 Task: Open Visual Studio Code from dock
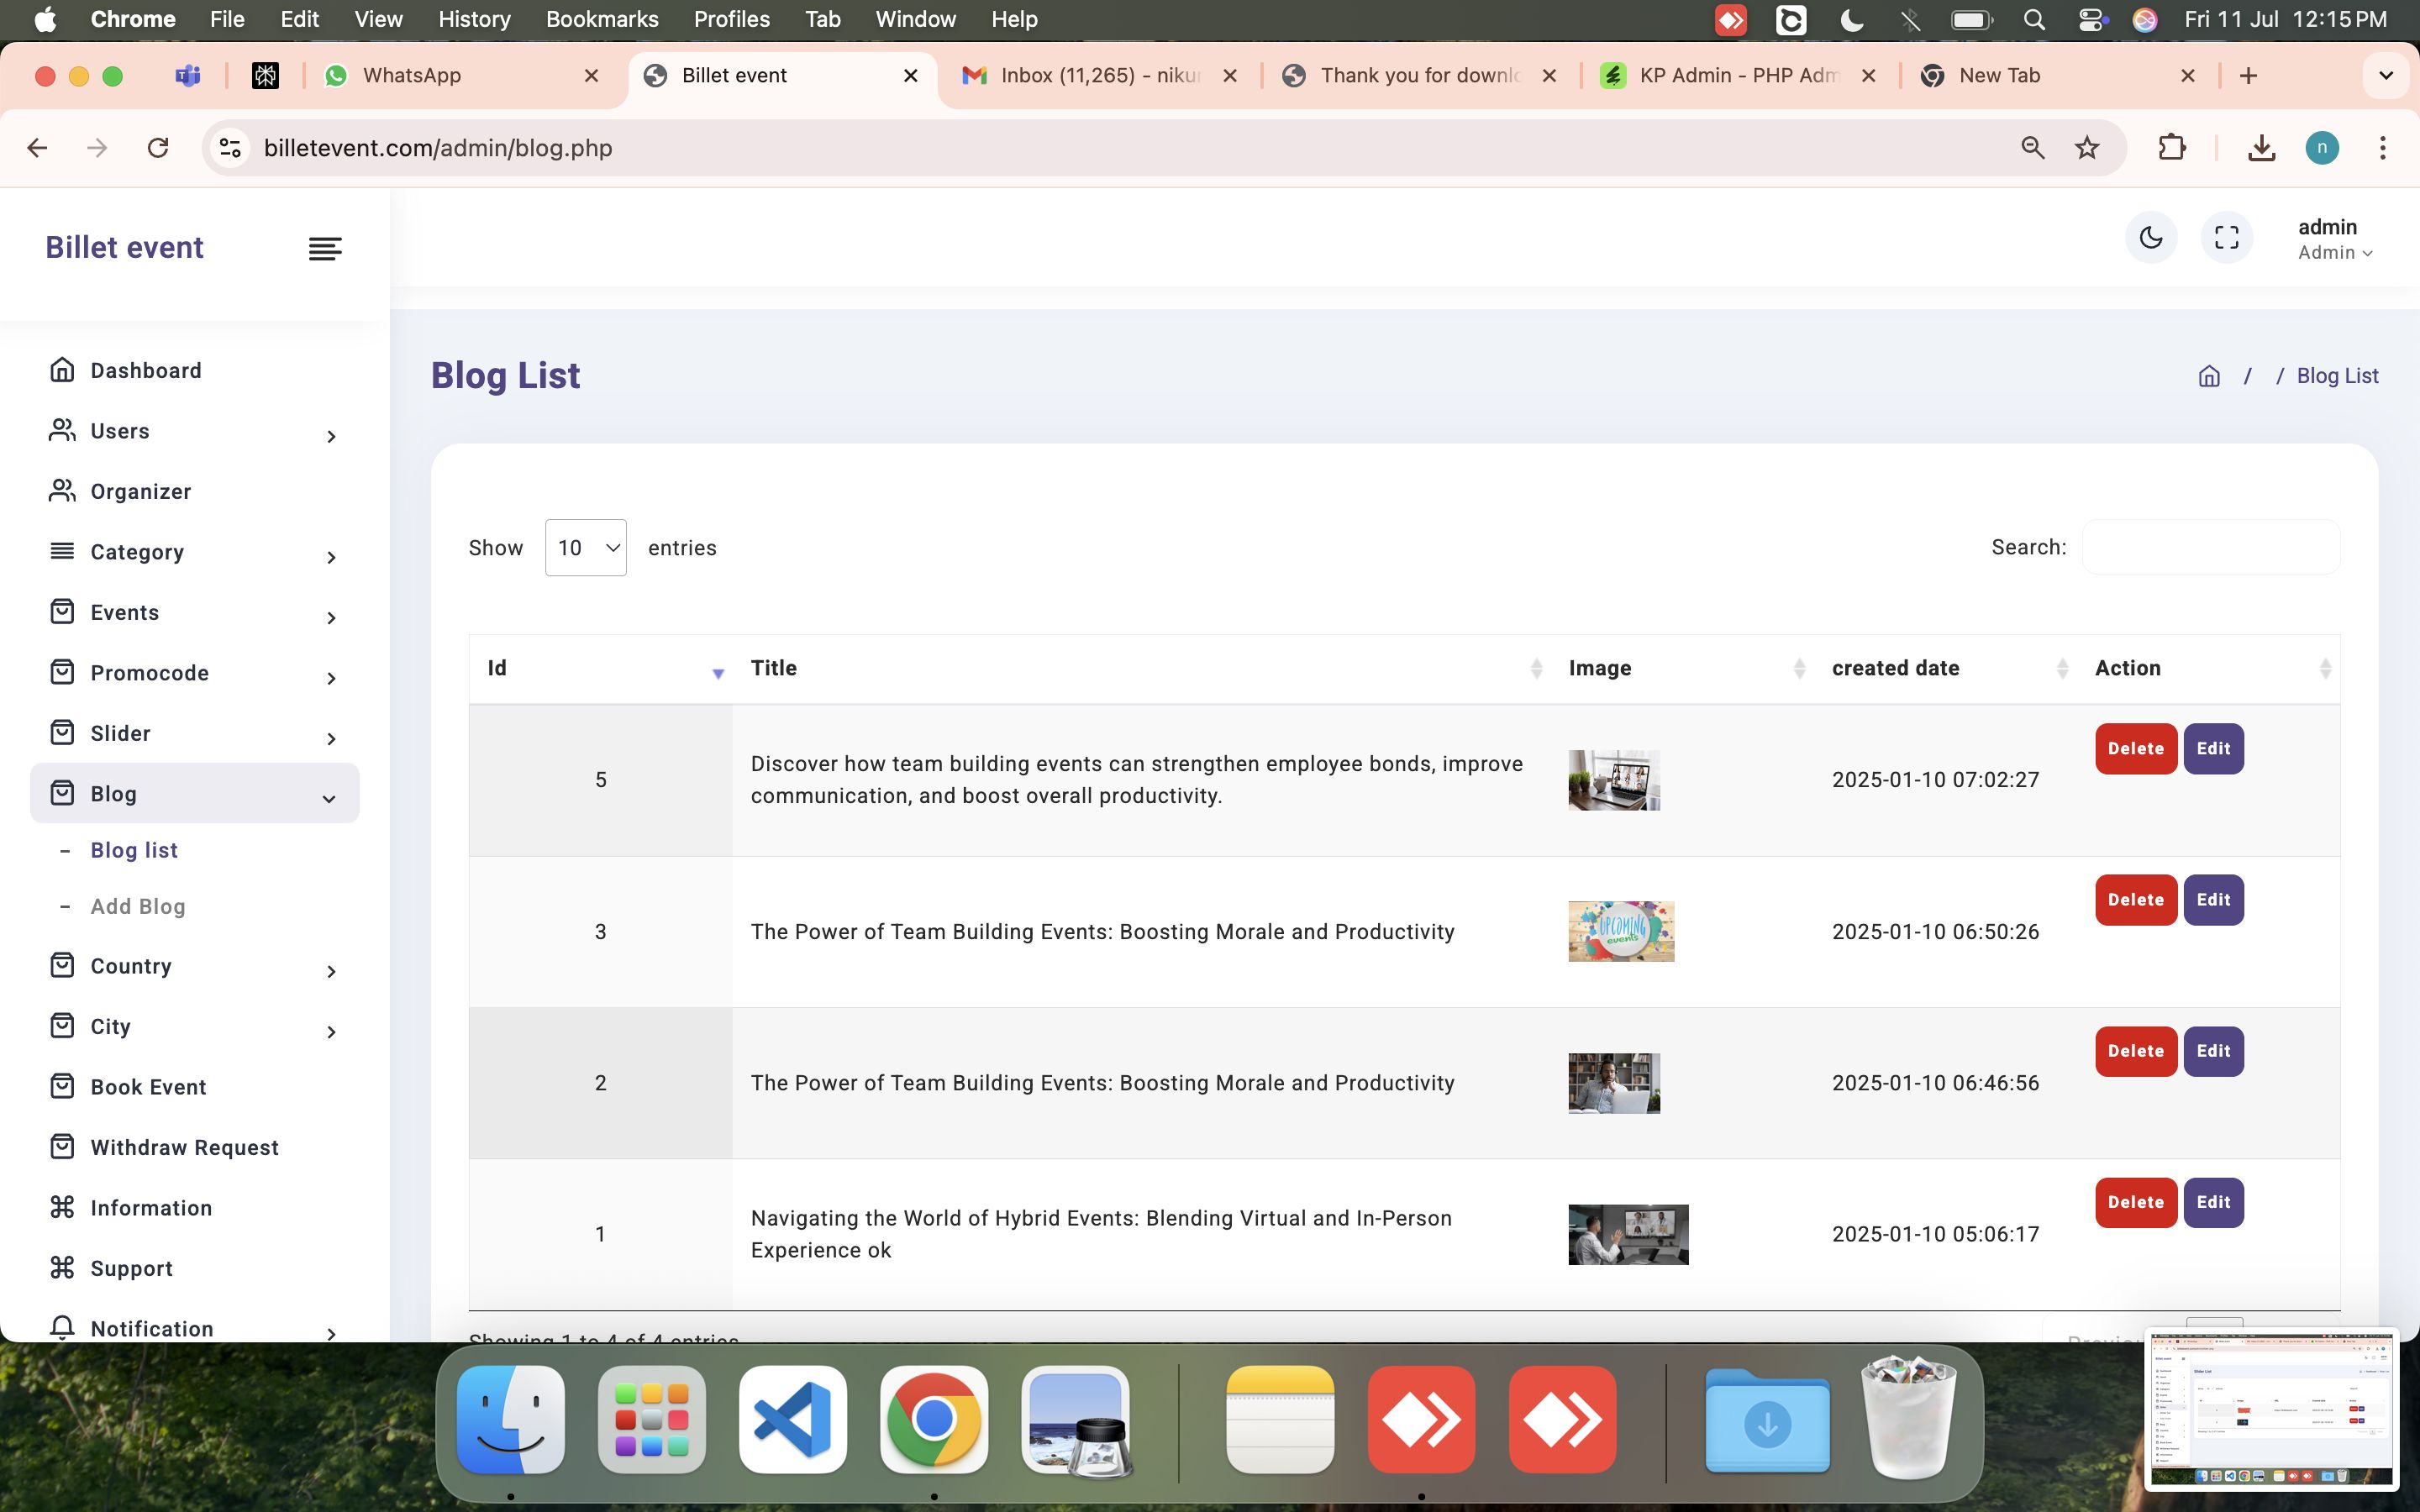coord(792,1419)
